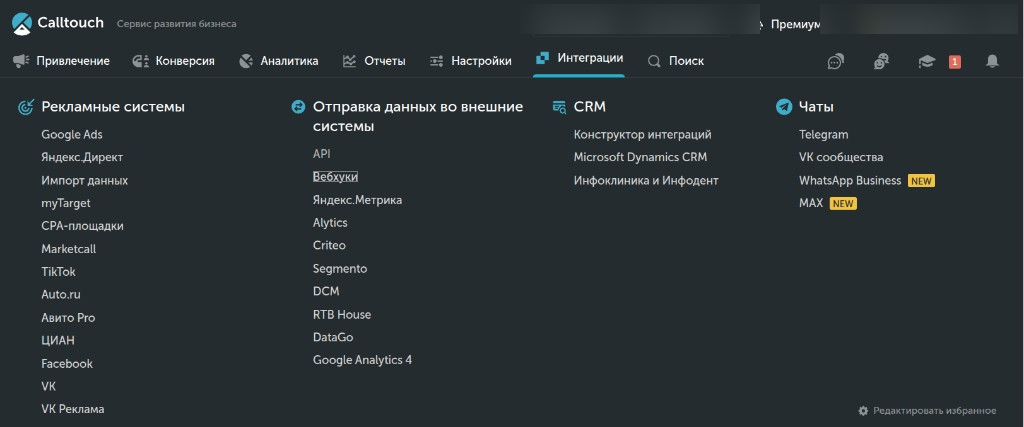1024x427 pixels.
Task: Open Microsoft Dynamics CRM
Action: tap(640, 157)
